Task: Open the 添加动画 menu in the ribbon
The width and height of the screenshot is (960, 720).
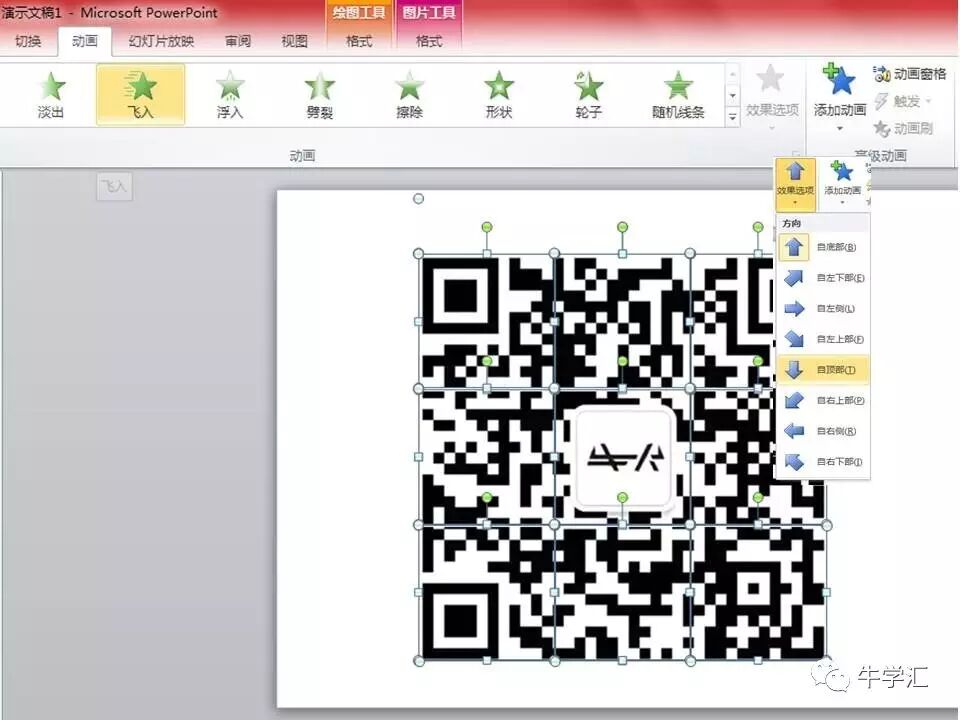Action: pos(839,98)
